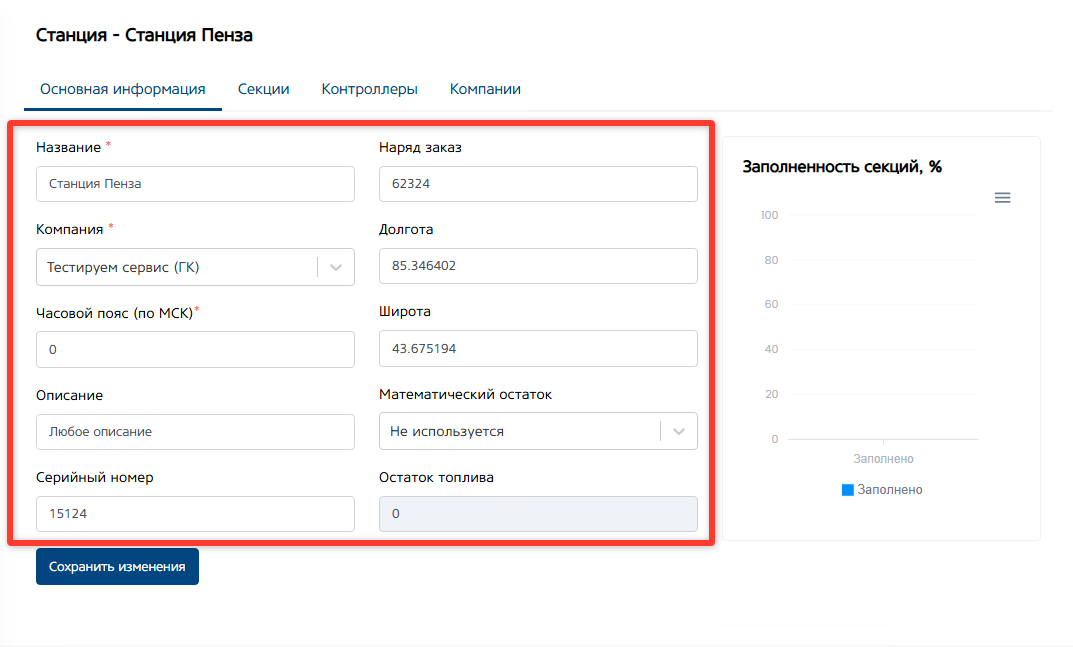Focus the Наряд заказ input field
The height and width of the screenshot is (647, 1073).
[x=538, y=184]
